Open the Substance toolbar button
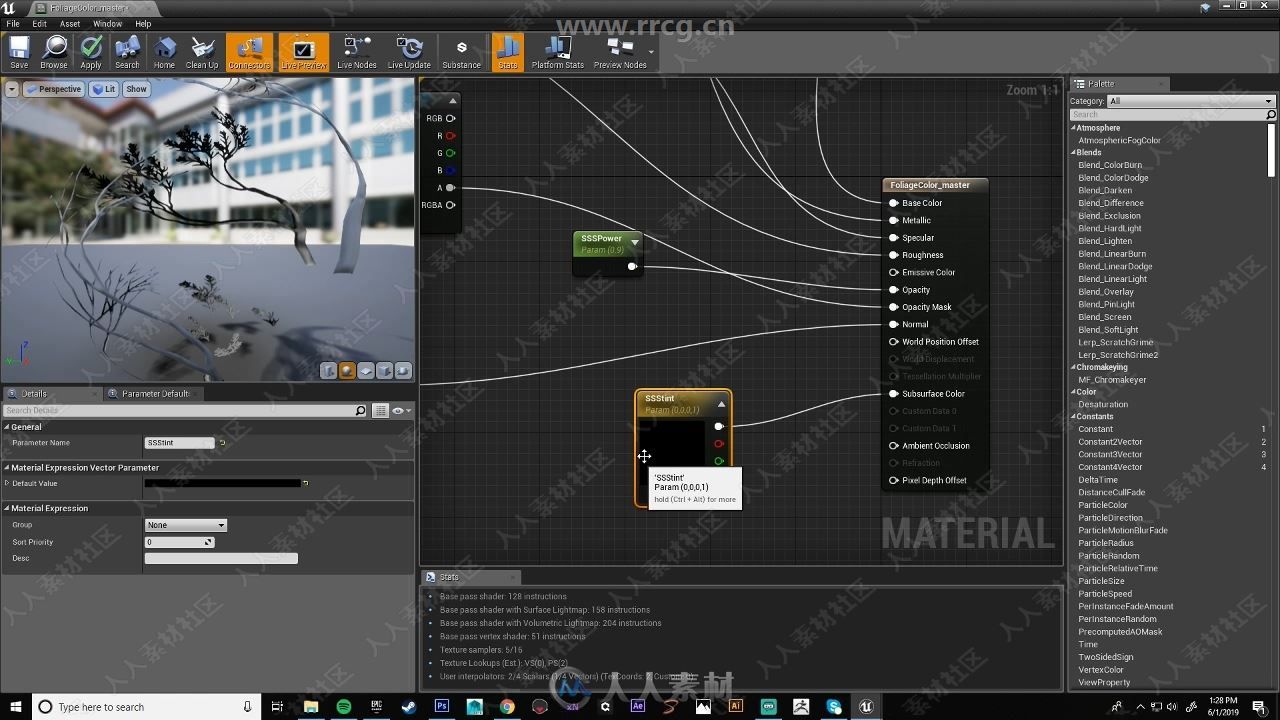1280x720 pixels. [x=461, y=53]
